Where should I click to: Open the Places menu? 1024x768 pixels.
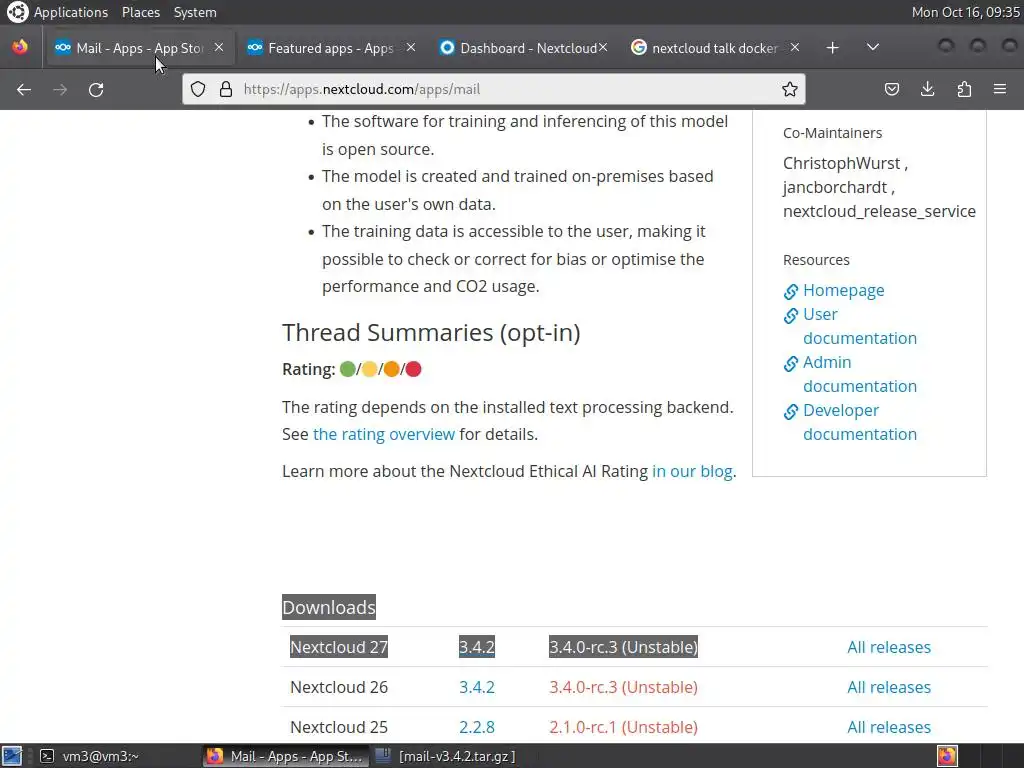(140, 12)
